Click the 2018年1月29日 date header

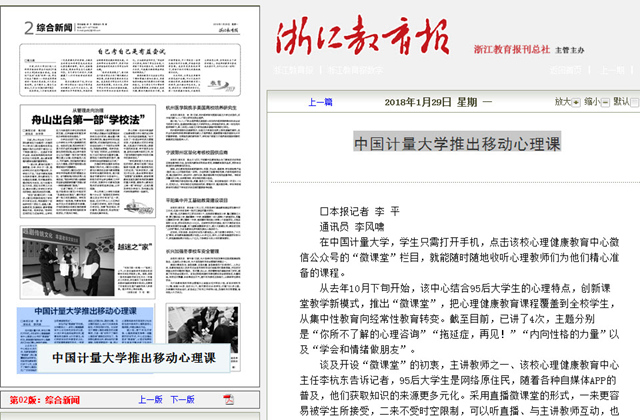[x=419, y=102]
